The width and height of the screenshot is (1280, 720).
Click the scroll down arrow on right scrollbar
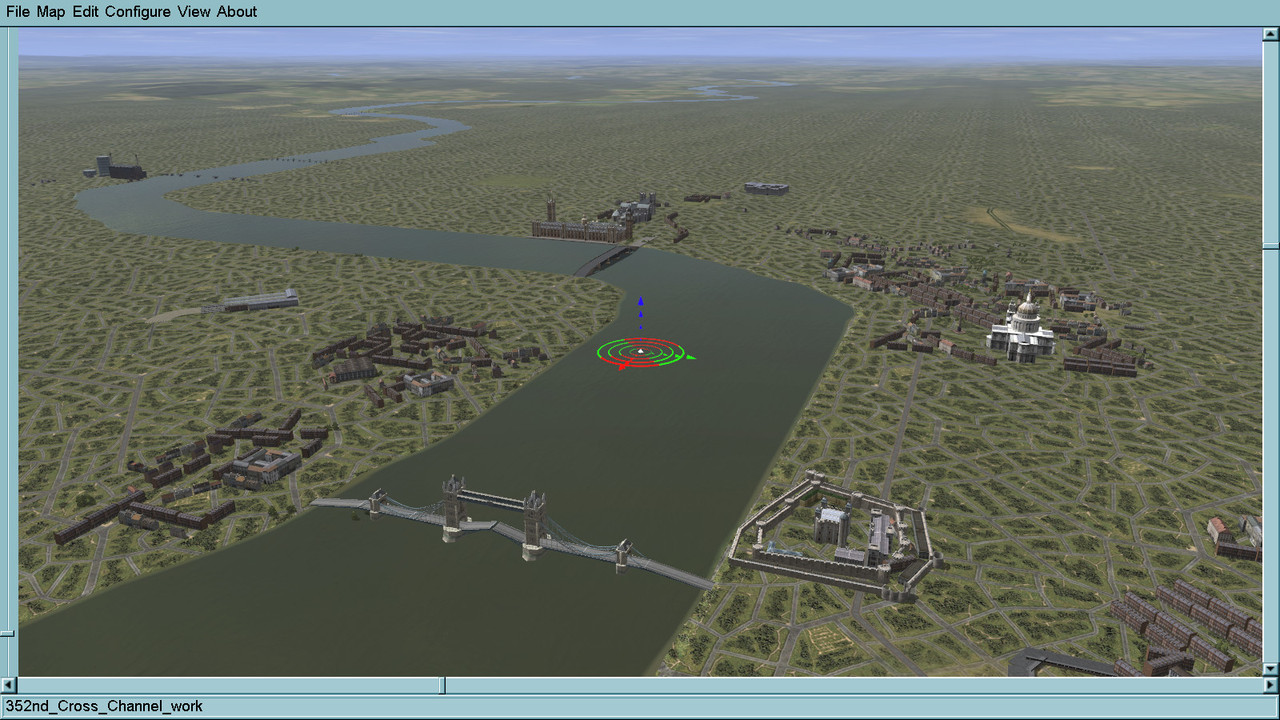1271,669
